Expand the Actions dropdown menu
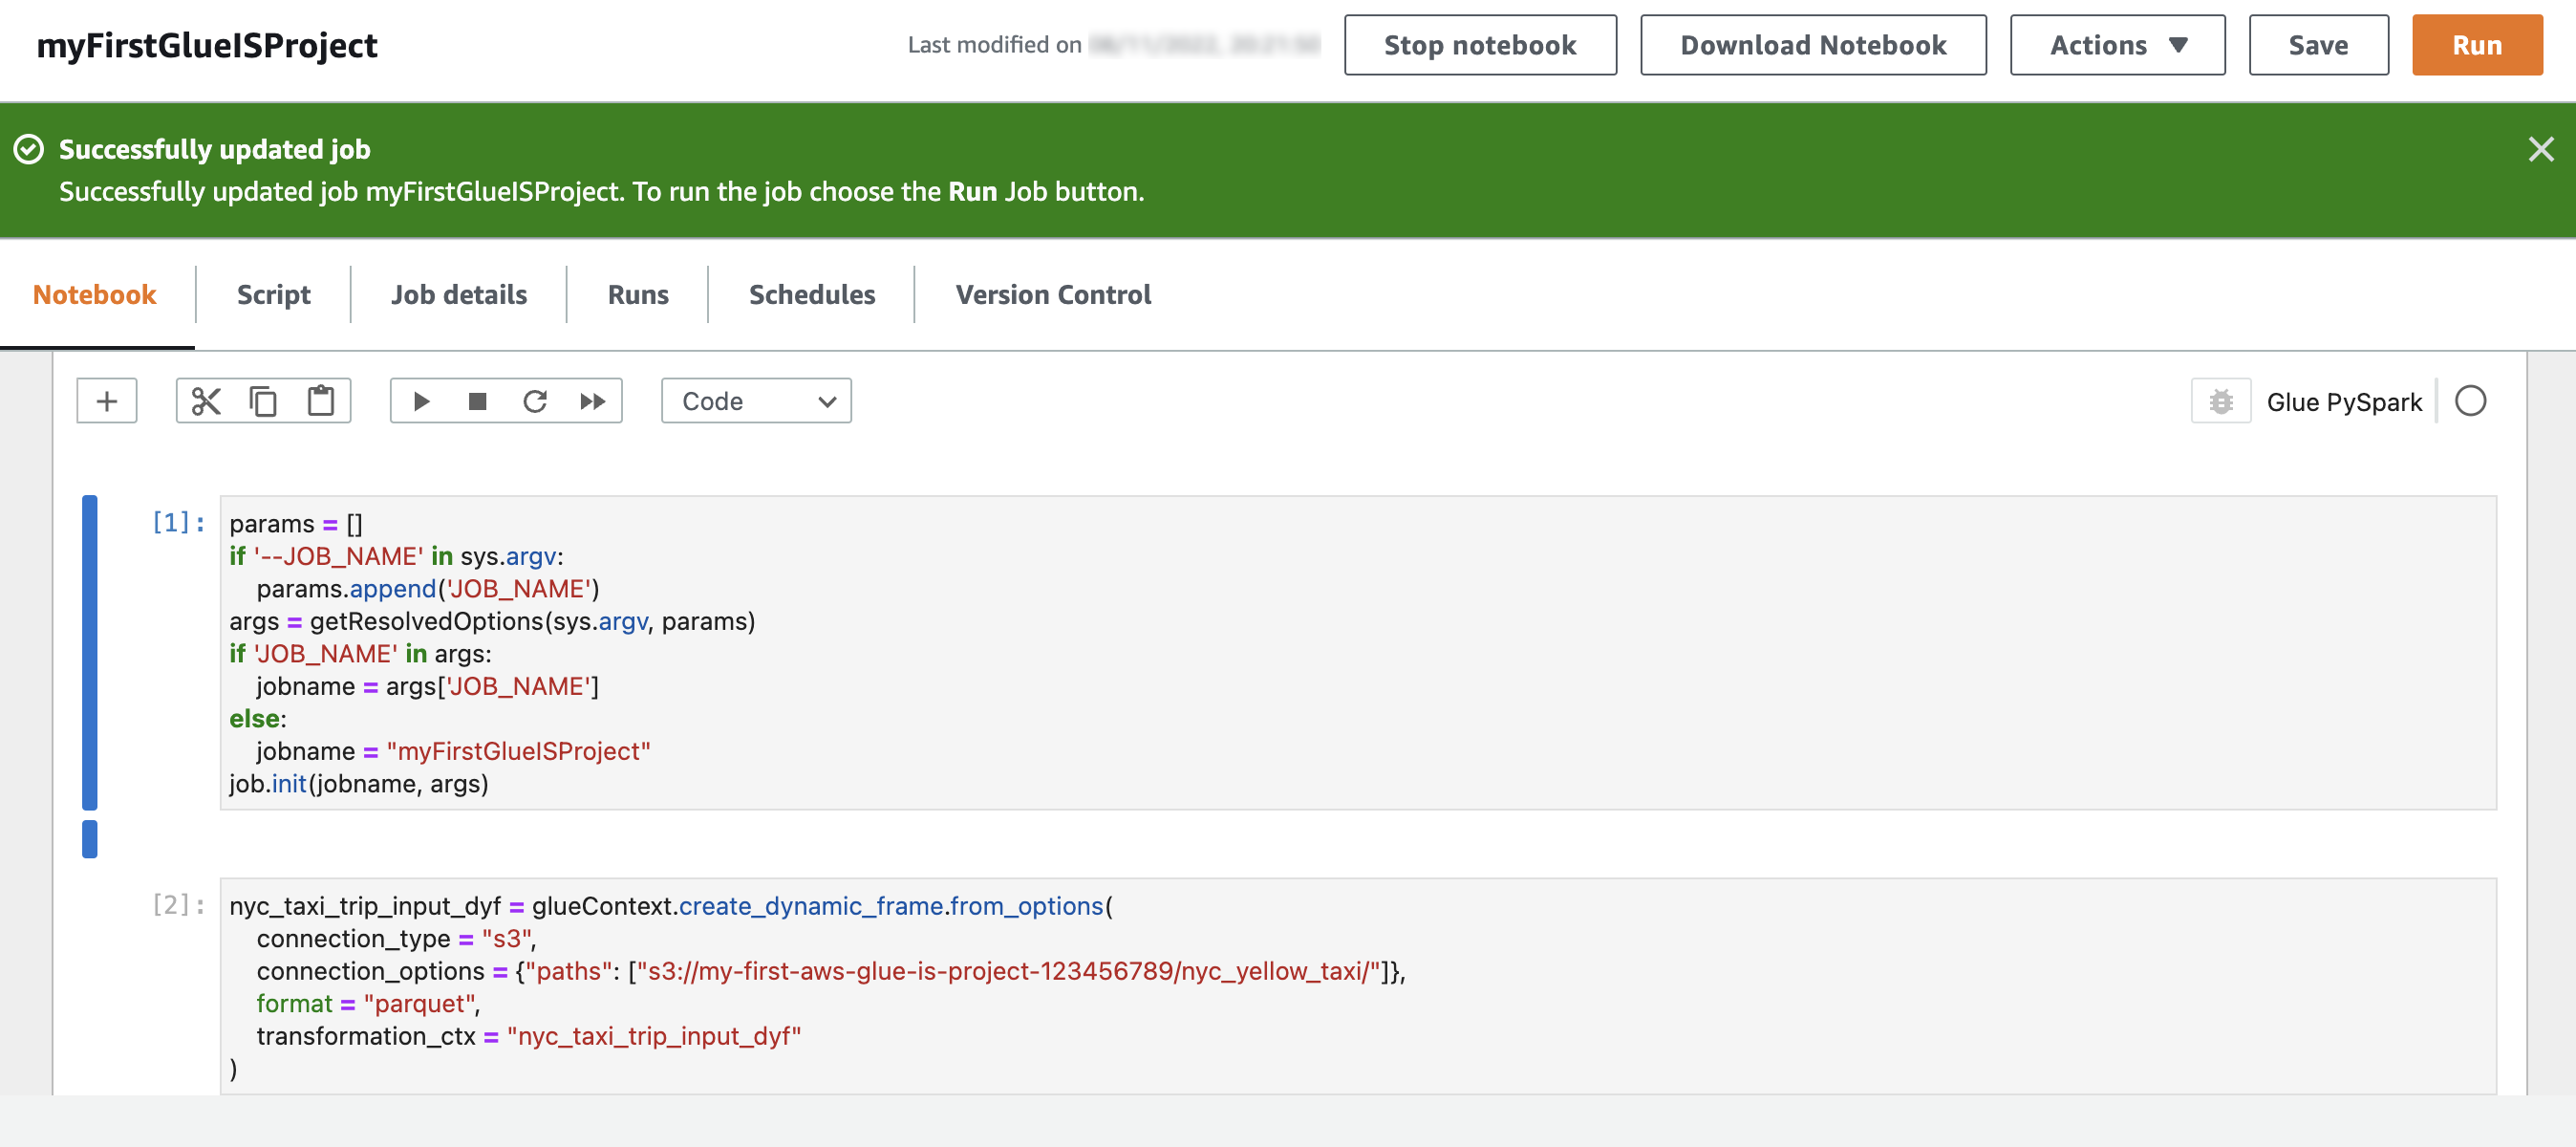Viewport: 2576px width, 1147px height. click(x=2117, y=45)
